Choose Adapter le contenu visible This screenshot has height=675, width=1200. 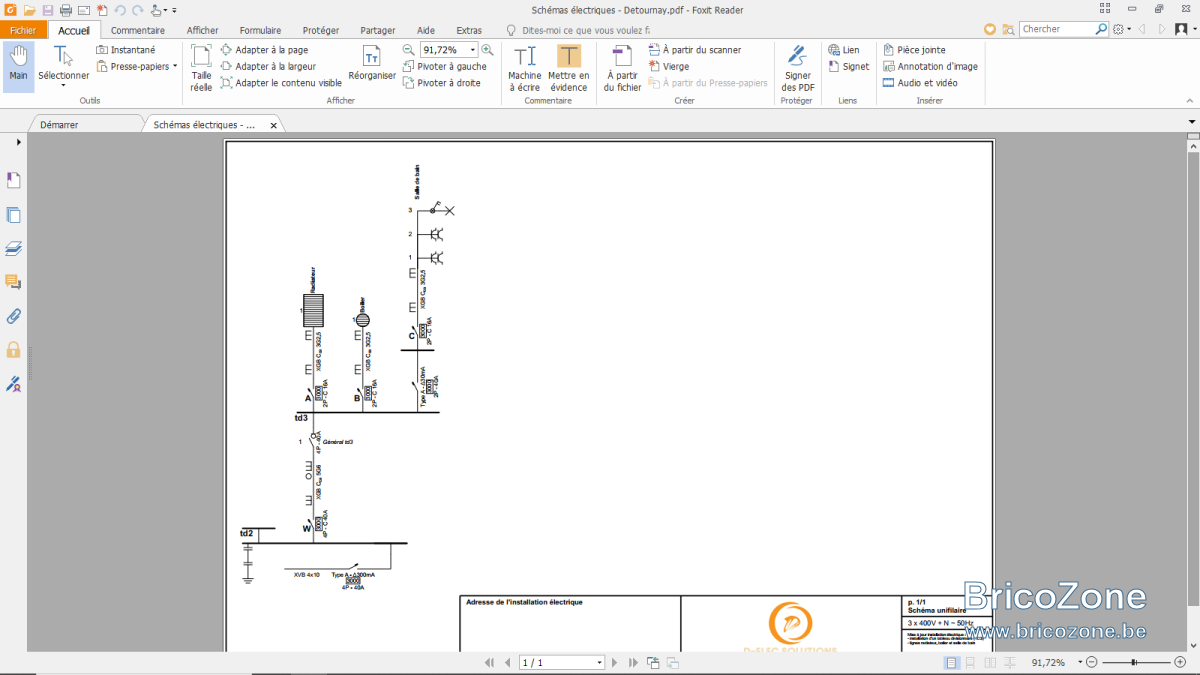(281, 83)
